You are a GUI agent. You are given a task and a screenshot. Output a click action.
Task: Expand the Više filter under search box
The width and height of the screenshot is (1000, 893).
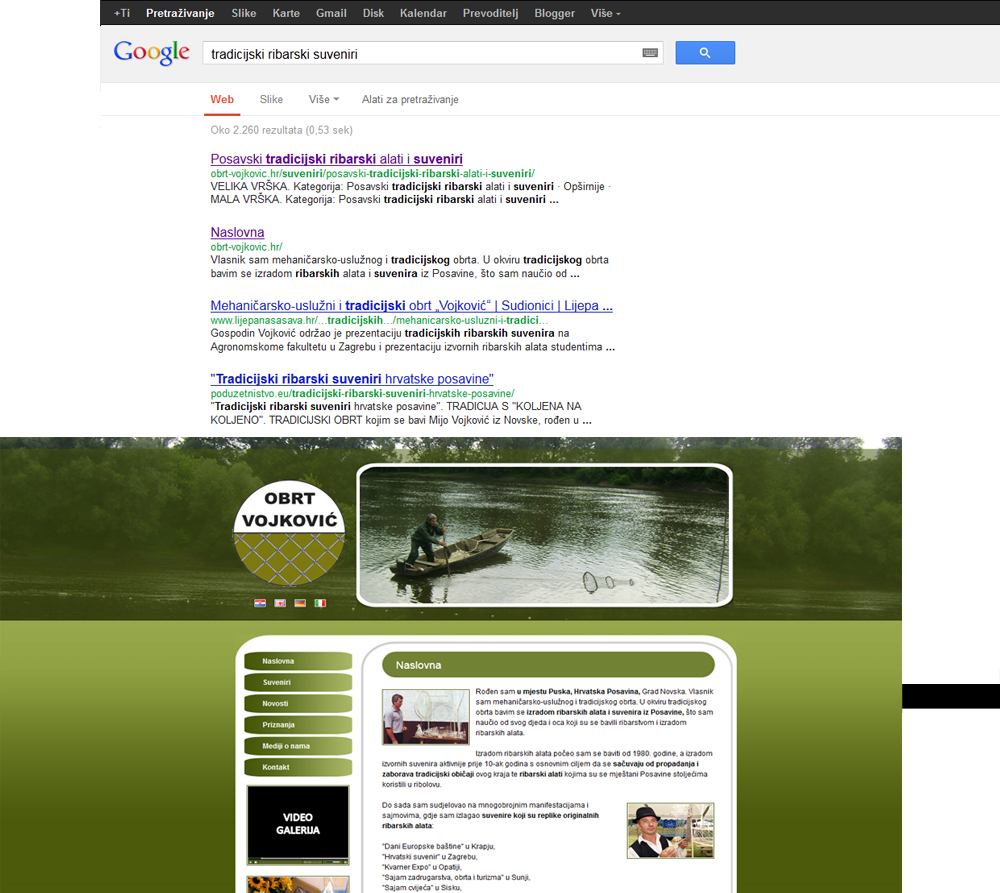[x=323, y=100]
